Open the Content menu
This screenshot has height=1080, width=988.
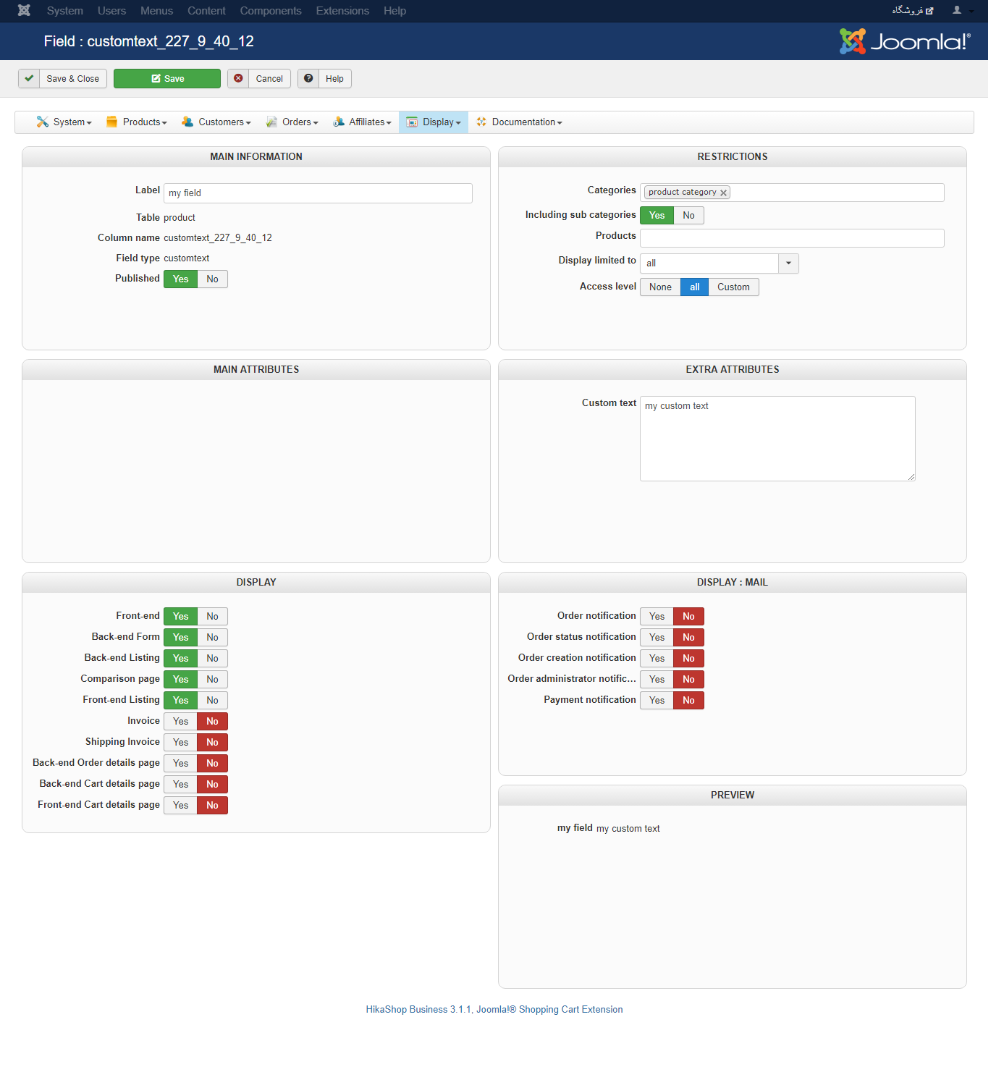point(206,11)
